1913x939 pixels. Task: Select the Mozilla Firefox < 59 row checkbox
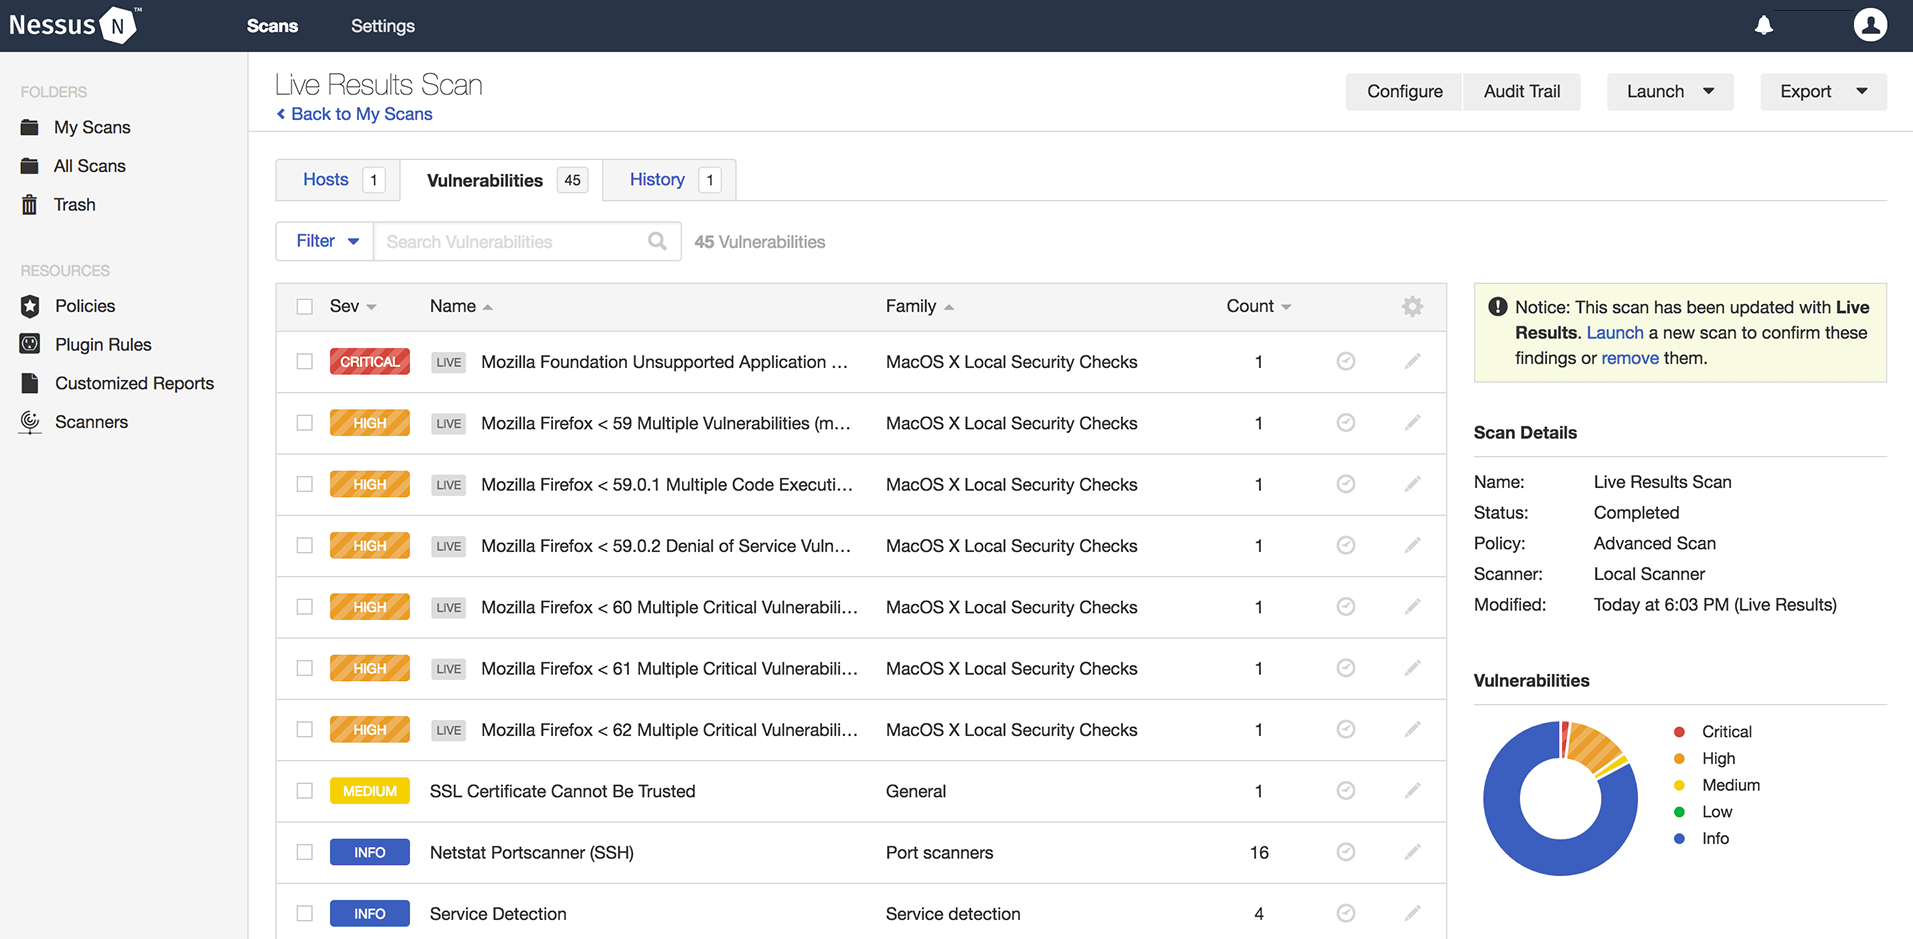click(305, 423)
